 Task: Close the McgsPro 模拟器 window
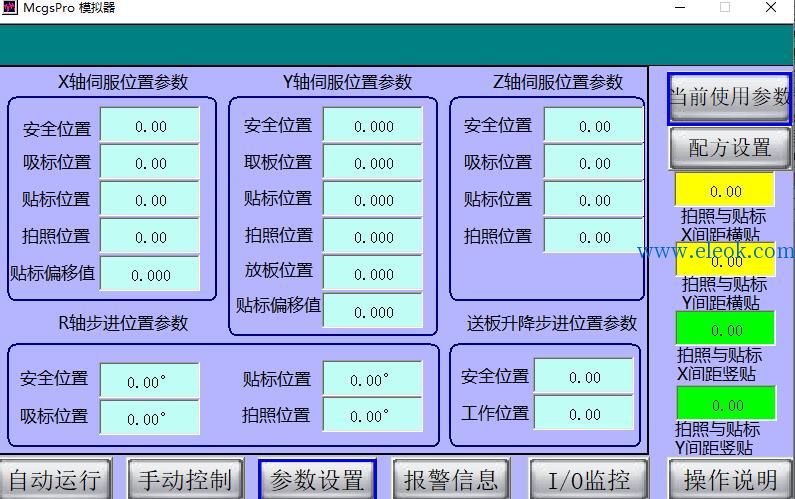point(771,7)
